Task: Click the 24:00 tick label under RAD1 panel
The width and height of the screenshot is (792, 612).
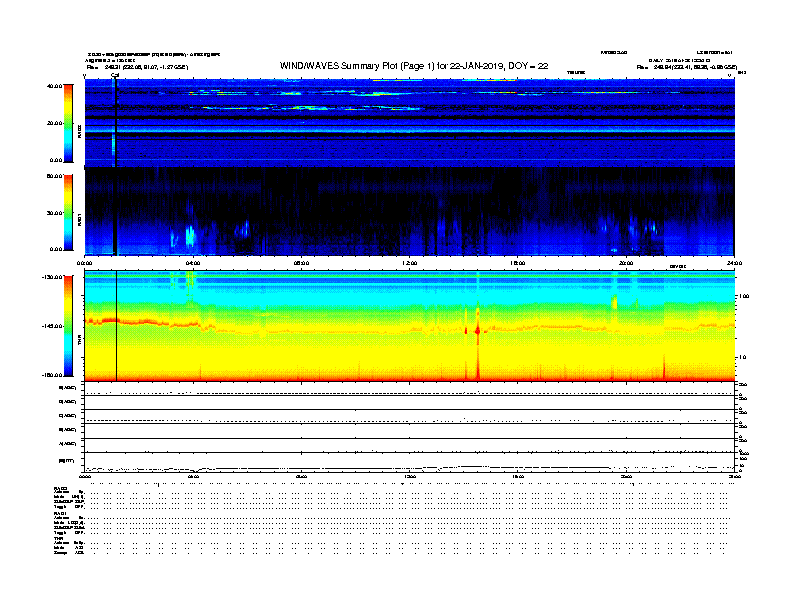Action: pos(734,263)
